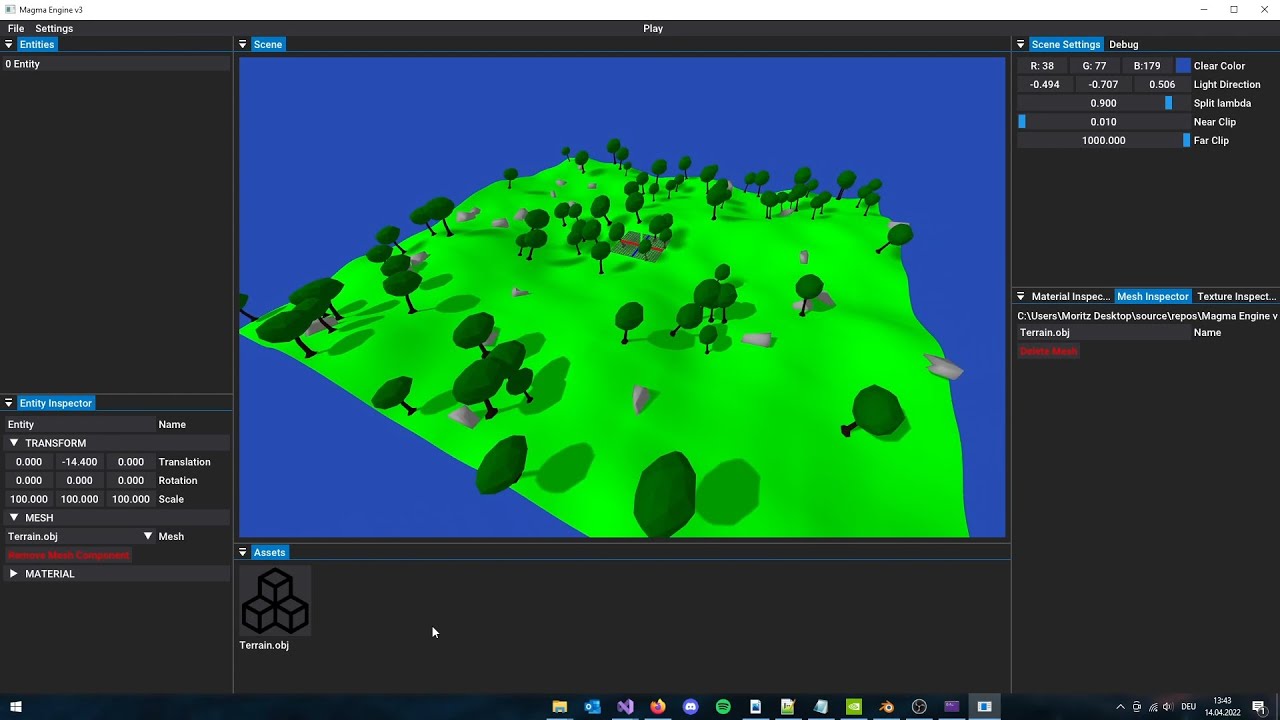Open Firefox from the taskbar

(657, 707)
